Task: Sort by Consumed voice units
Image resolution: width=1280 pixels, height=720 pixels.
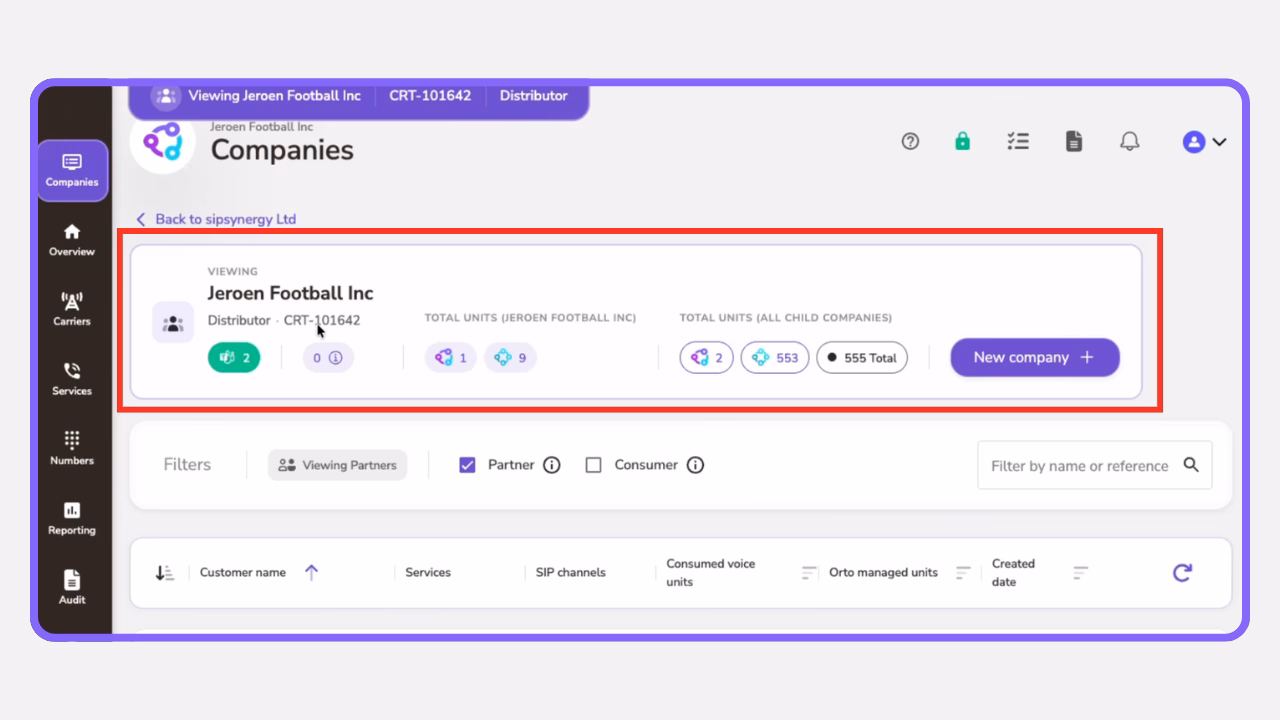Action: click(809, 573)
